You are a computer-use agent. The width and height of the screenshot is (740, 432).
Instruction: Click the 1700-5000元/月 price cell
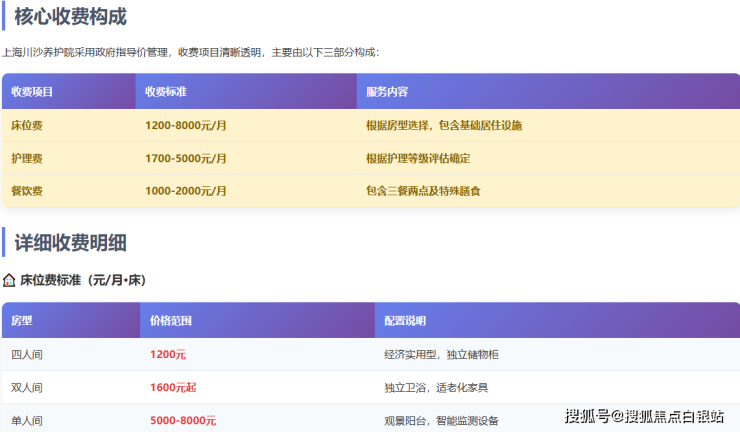tap(186, 158)
